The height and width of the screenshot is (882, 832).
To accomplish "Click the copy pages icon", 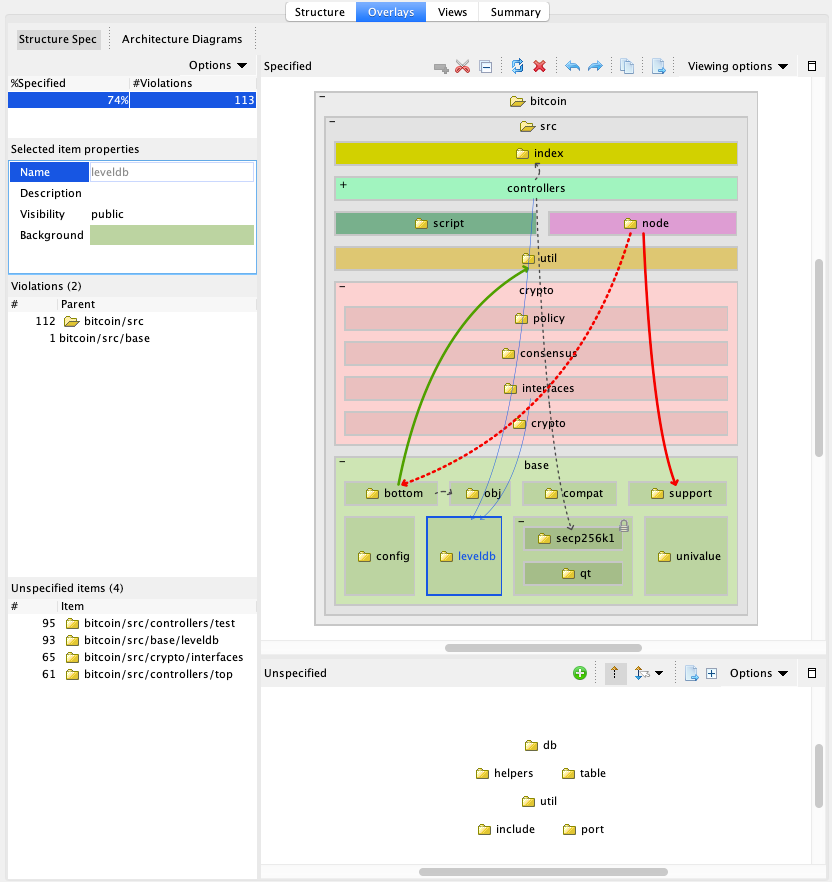I will (x=627, y=66).
